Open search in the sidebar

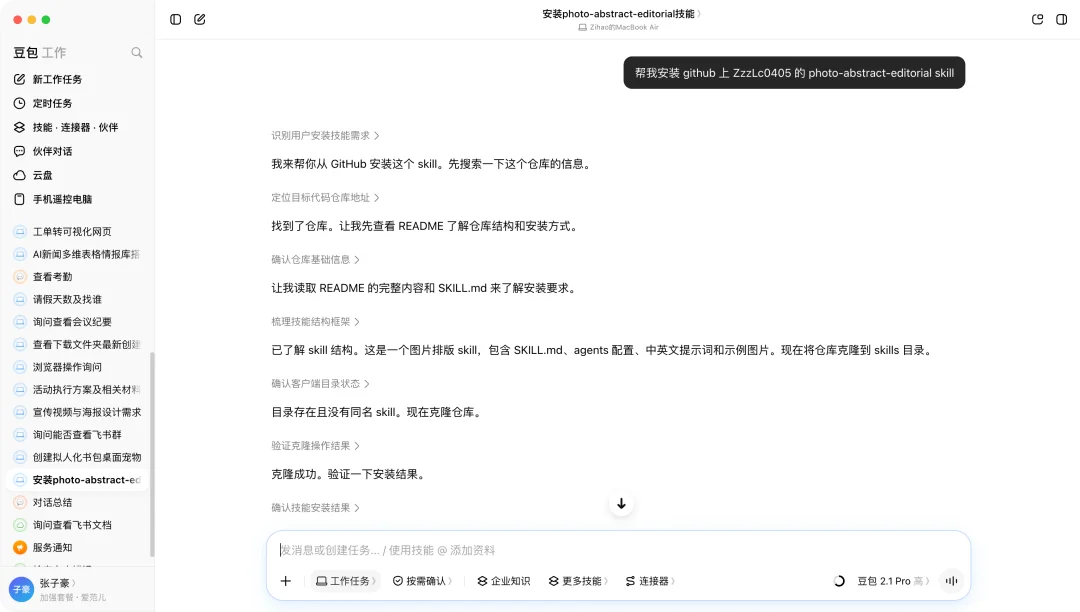pos(136,52)
